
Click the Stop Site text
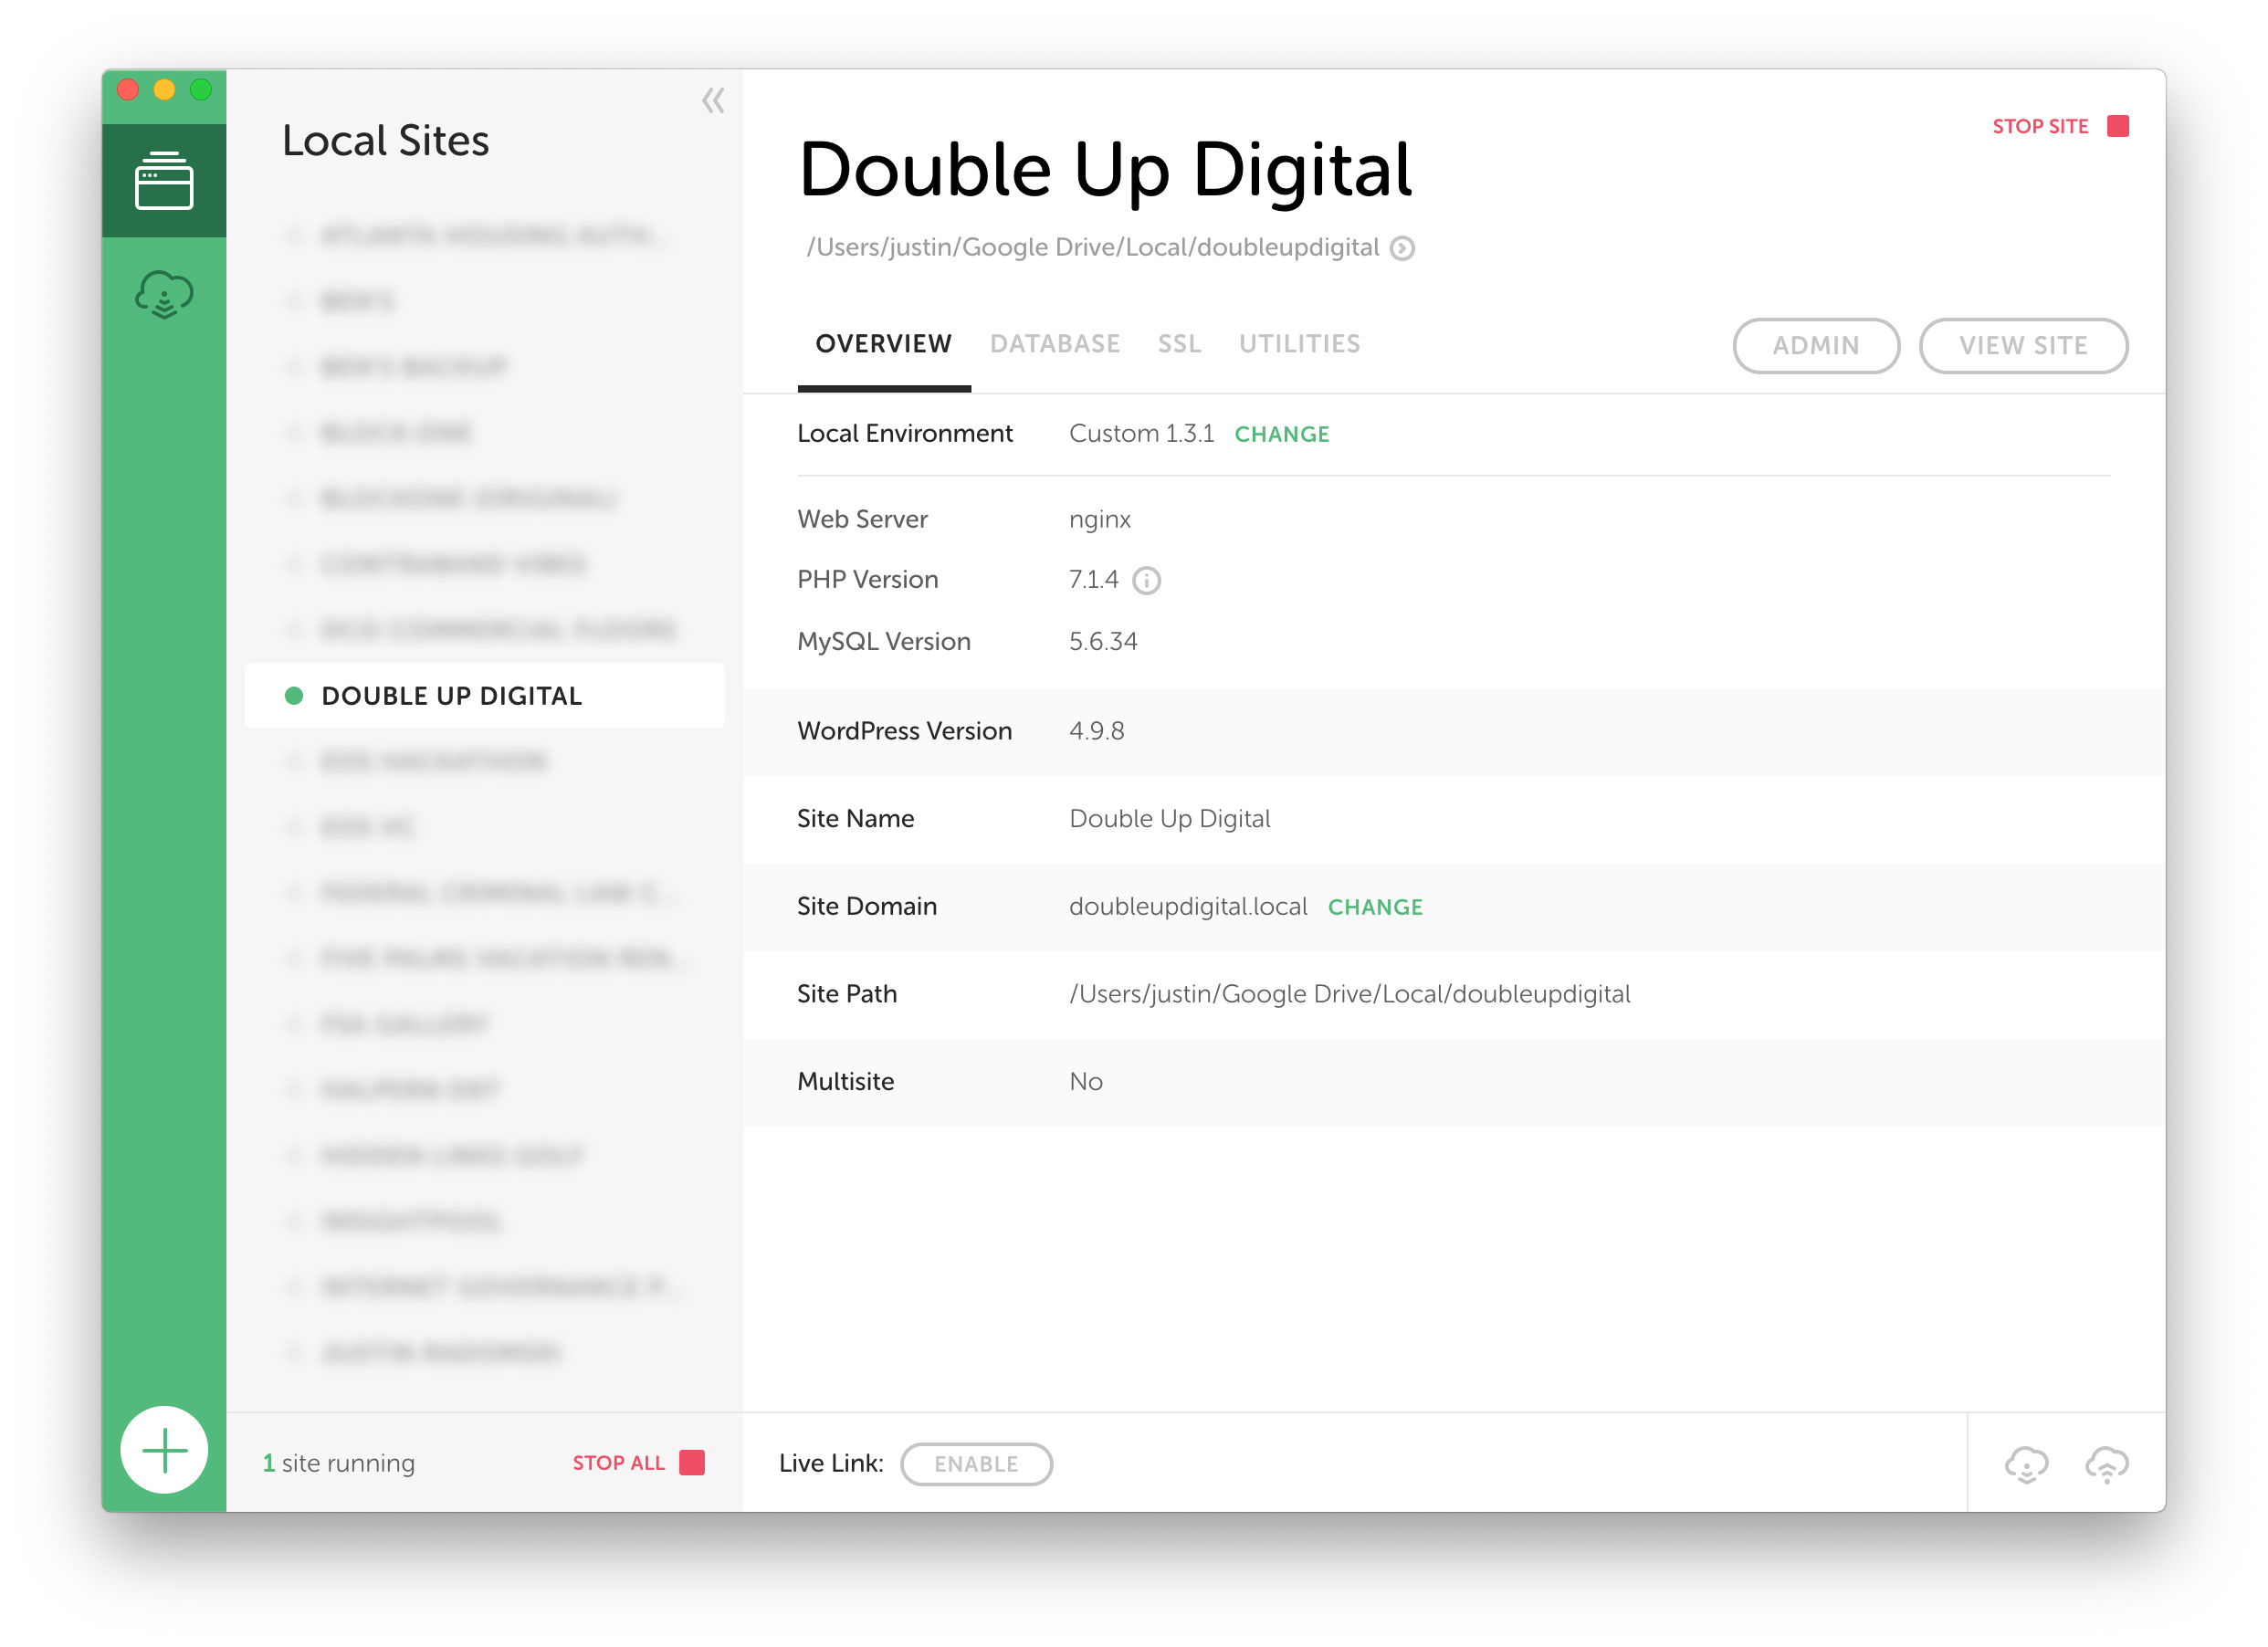2040,126
